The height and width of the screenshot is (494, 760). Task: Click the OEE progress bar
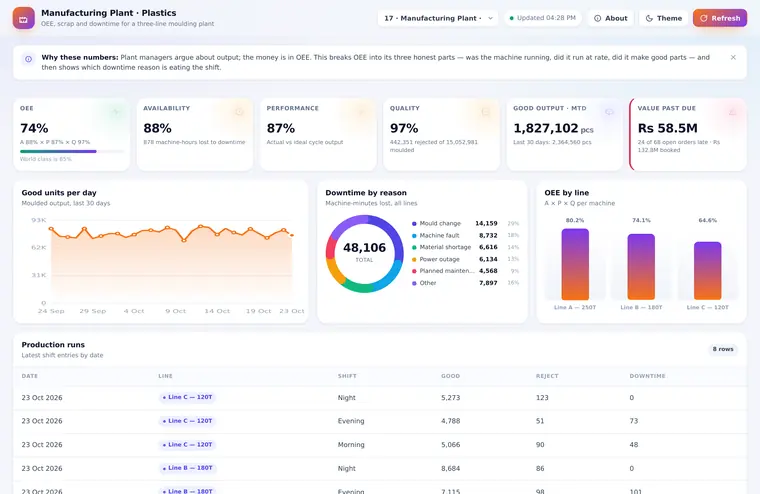pos(72,151)
